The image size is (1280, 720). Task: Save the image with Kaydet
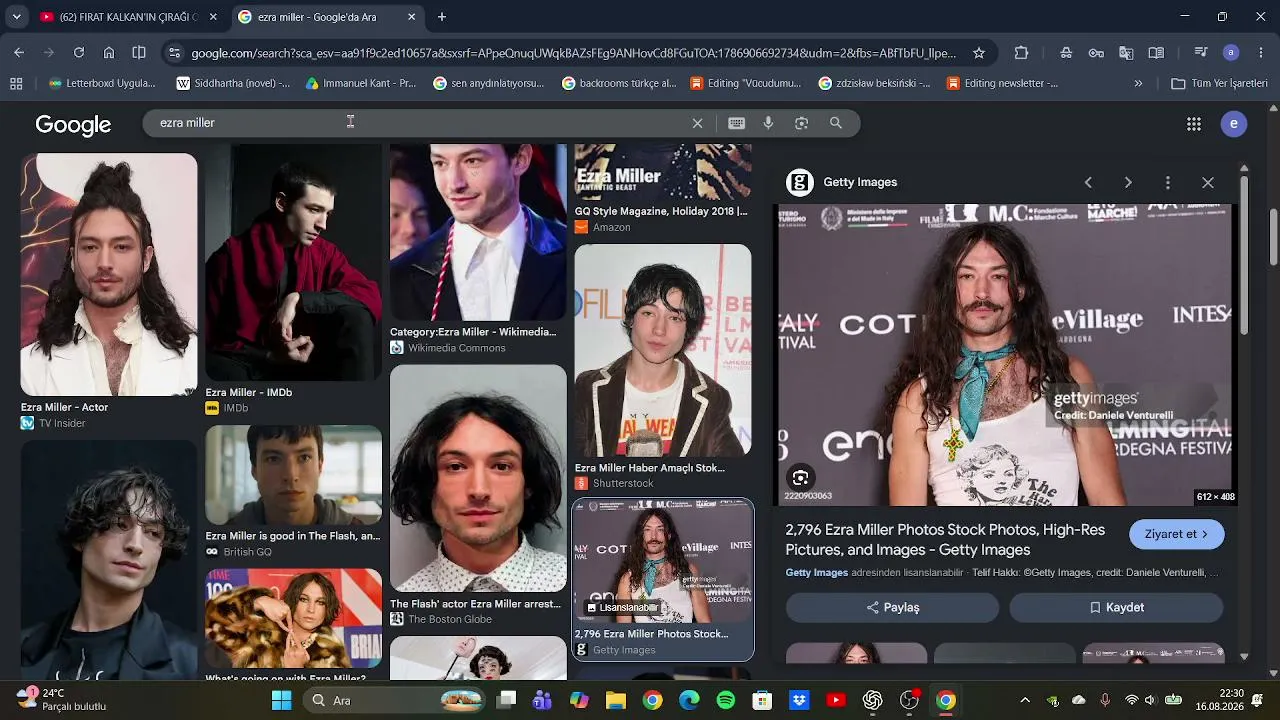tap(1116, 607)
